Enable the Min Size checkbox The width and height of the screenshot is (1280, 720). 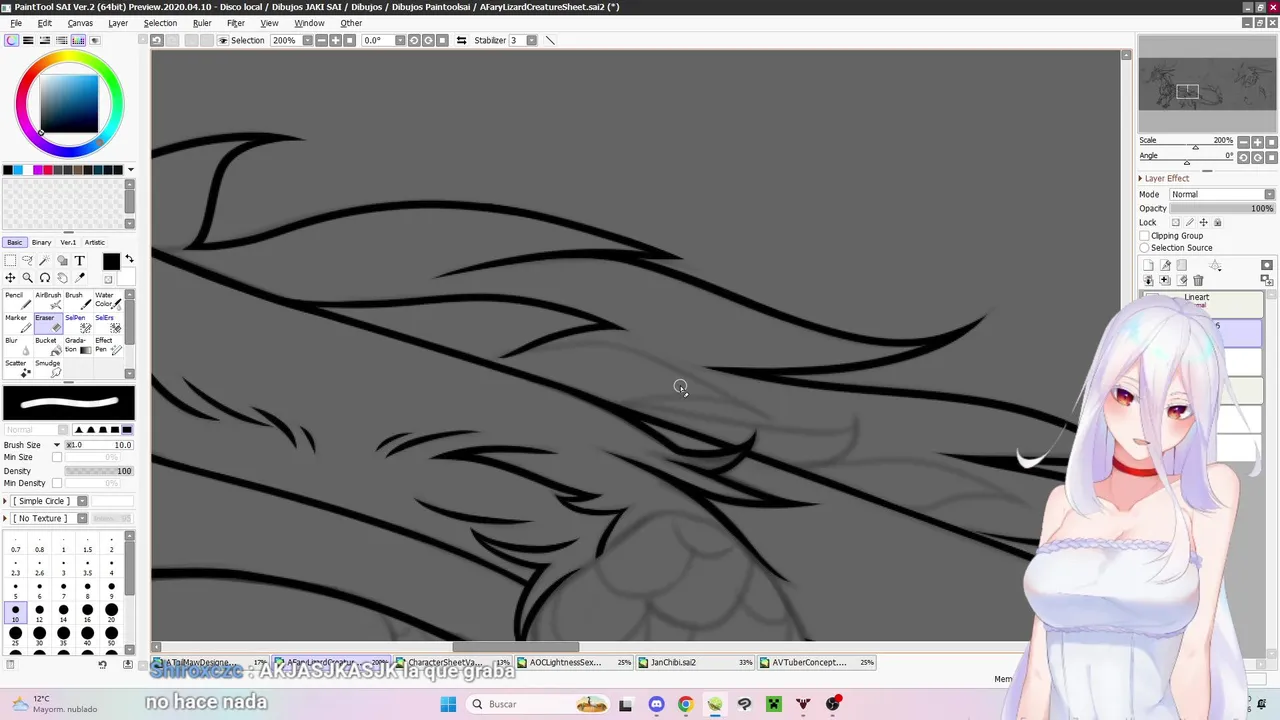point(57,457)
